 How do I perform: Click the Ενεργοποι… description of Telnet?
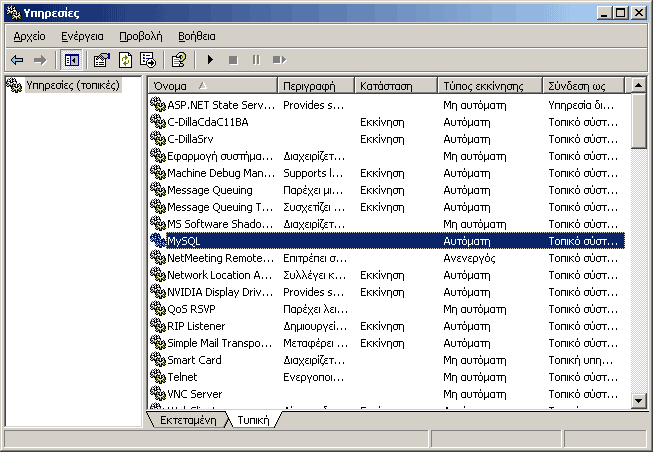(314, 377)
